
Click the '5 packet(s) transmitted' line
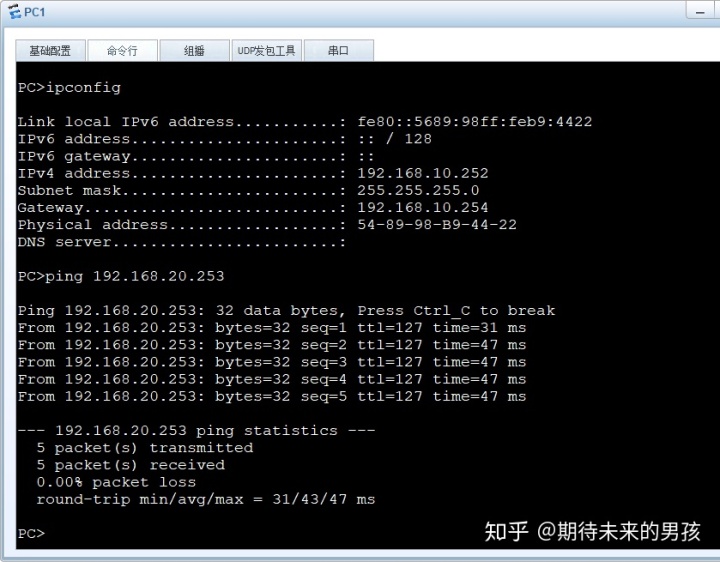click(x=145, y=448)
